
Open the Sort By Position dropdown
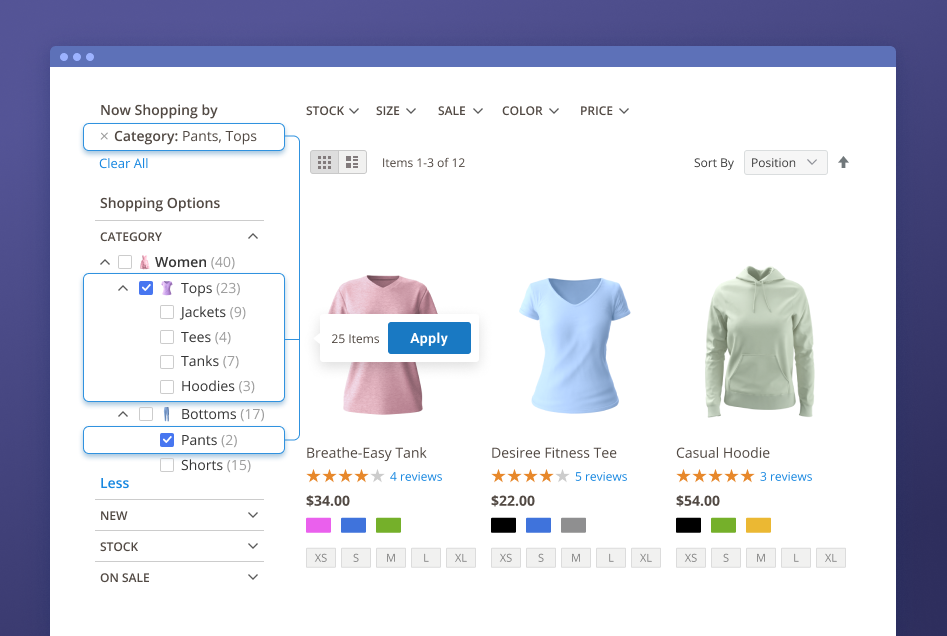[785, 162]
